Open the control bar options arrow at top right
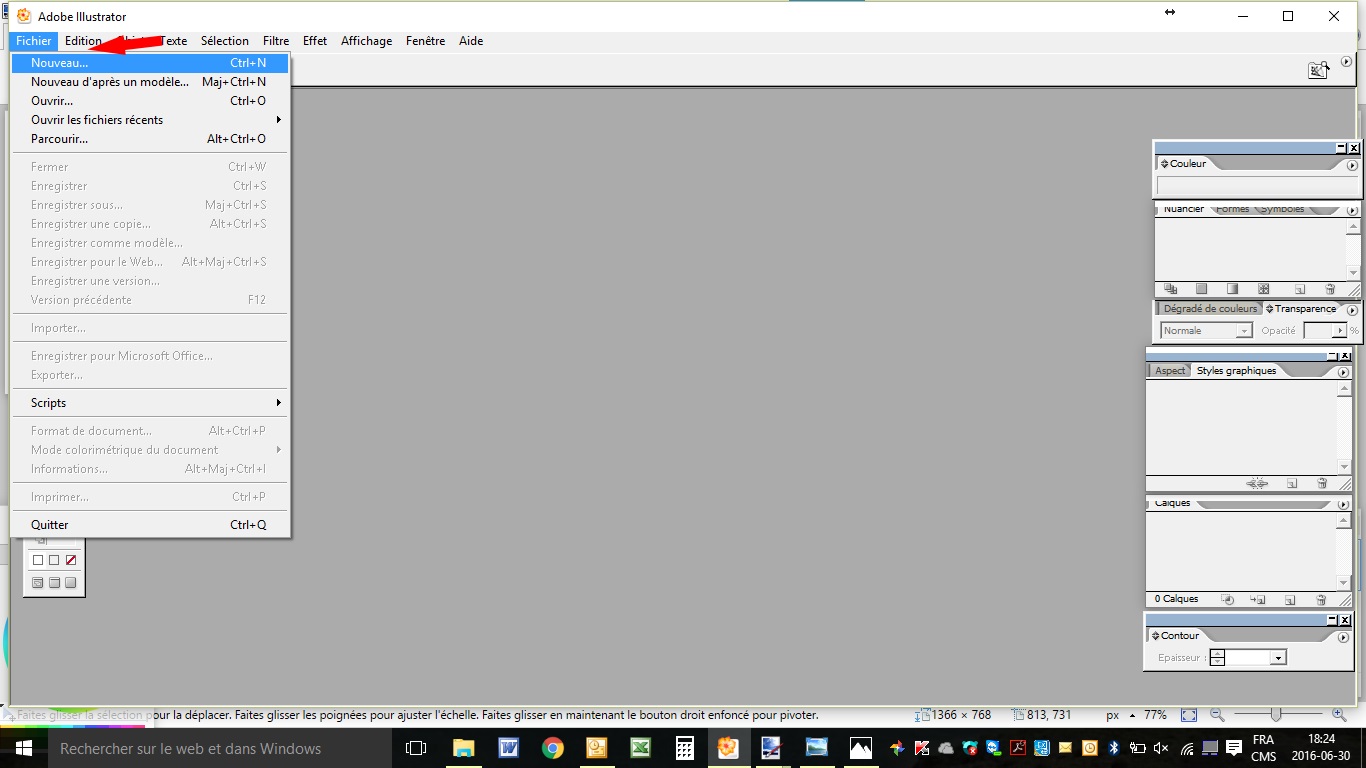This screenshot has width=1366, height=768. coord(1346,62)
